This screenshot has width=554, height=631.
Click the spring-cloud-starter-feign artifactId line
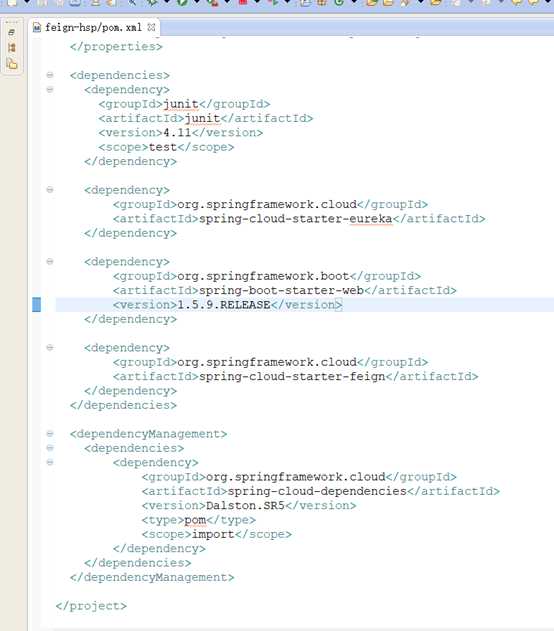295,377
